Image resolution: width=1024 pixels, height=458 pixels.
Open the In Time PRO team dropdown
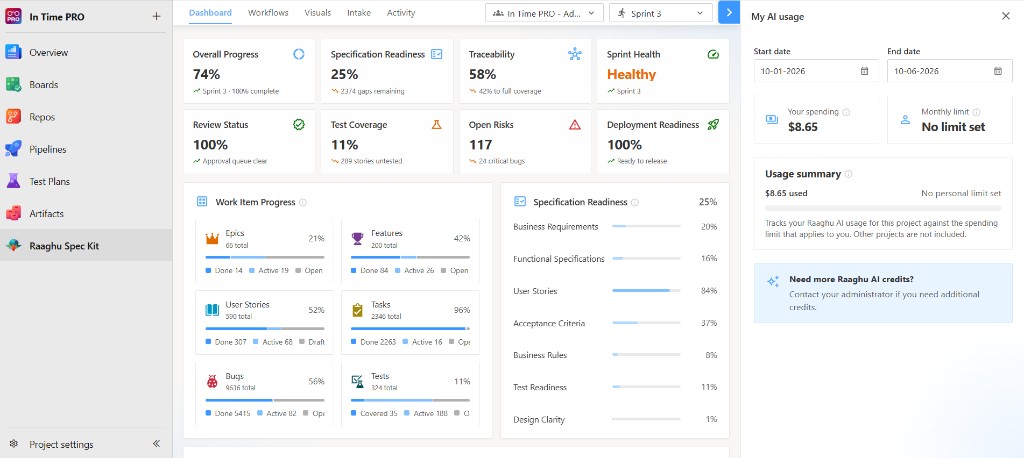click(x=545, y=12)
